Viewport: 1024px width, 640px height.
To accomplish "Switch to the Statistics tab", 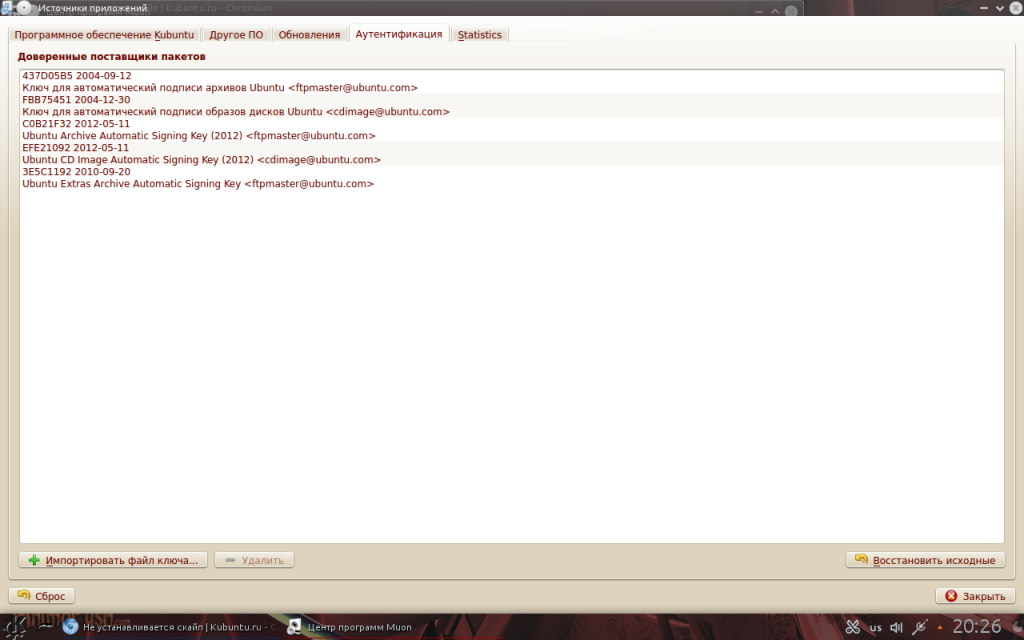I will [x=479, y=35].
